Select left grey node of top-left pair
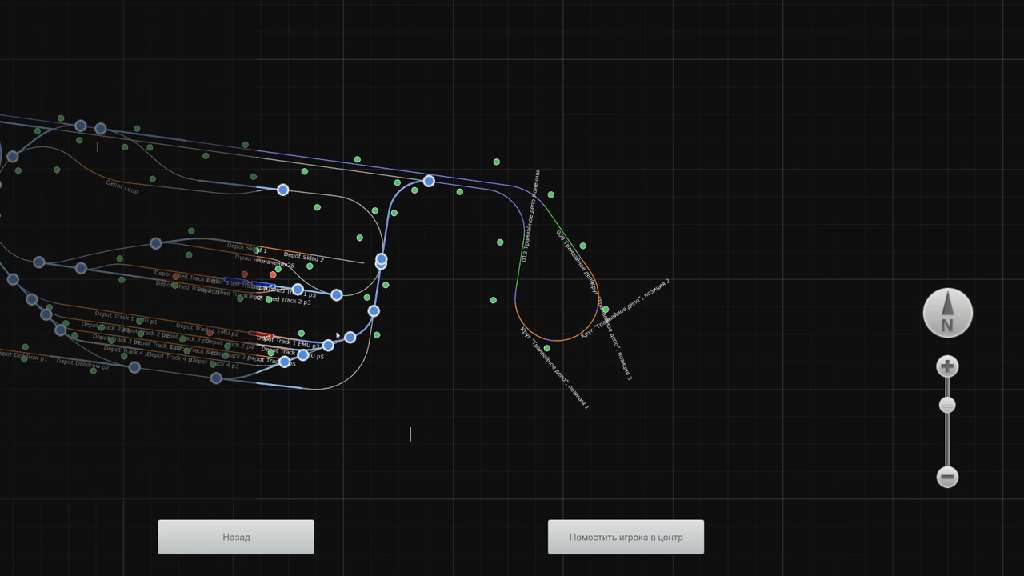 coord(81,126)
